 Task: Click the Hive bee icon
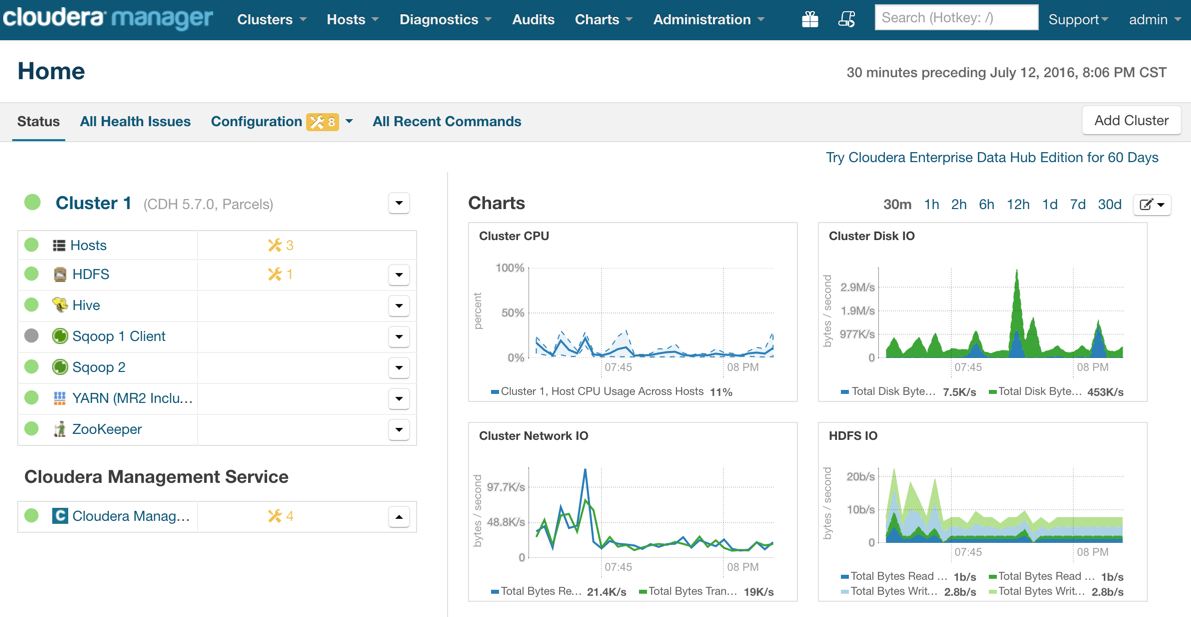coord(60,305)
